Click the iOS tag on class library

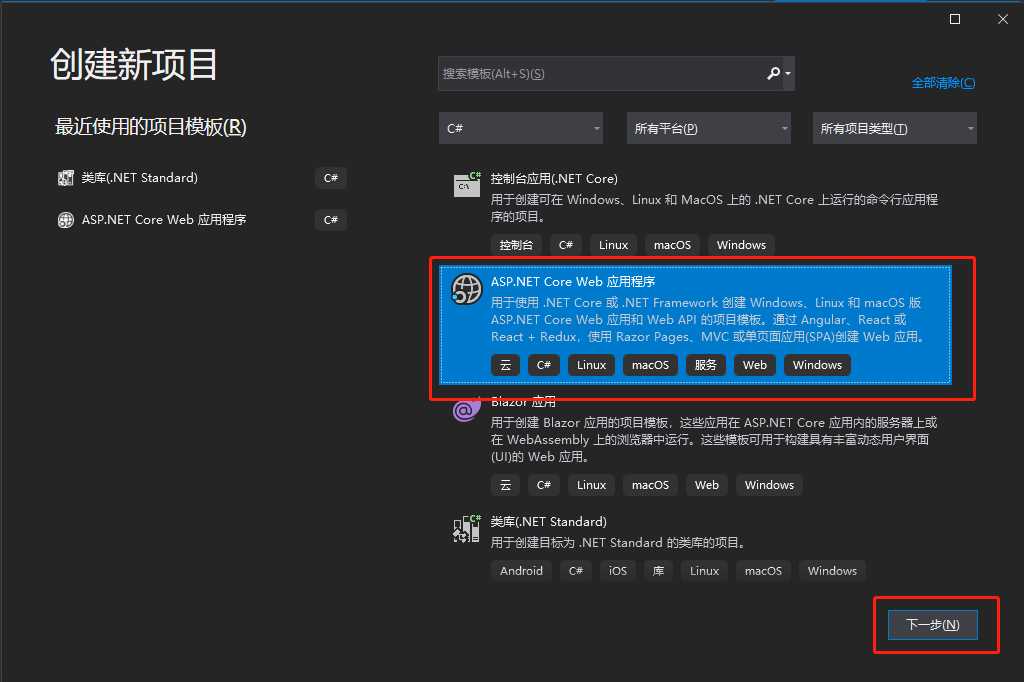click(618, 571)
